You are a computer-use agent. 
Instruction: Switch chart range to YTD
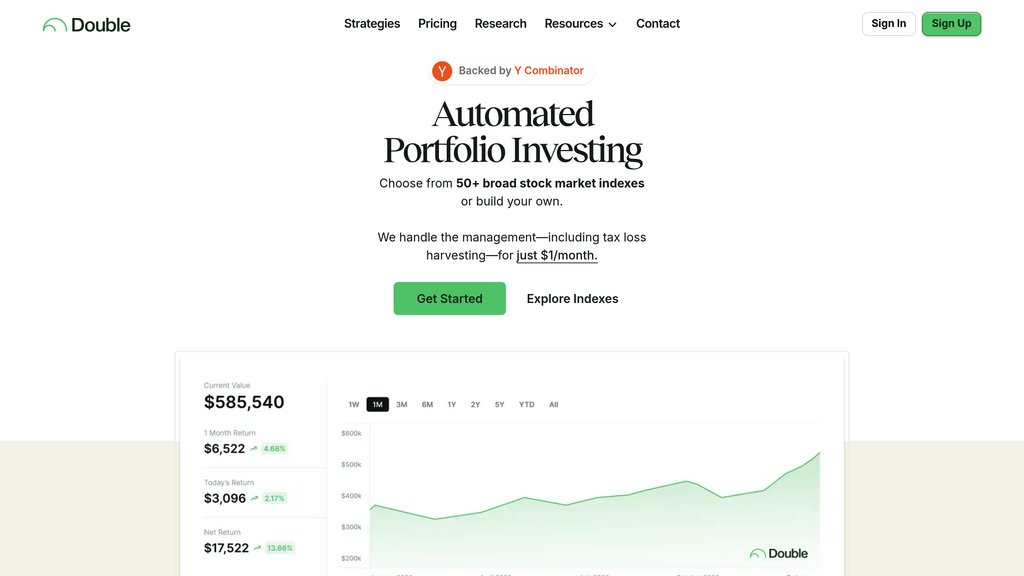click(526, 405)
